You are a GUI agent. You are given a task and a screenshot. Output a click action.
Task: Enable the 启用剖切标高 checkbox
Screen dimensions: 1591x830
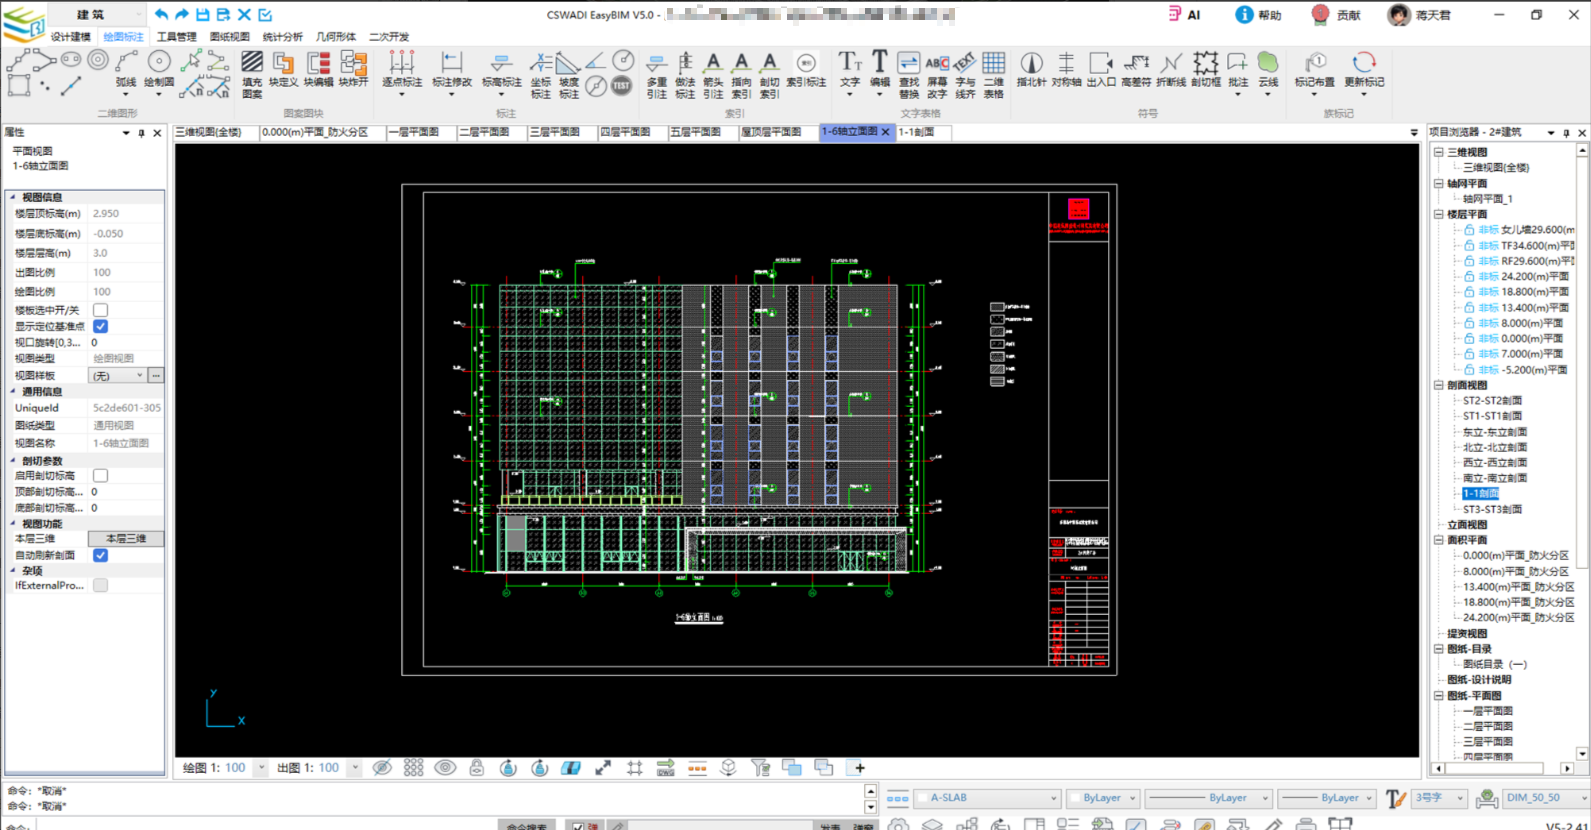[101, 476]
